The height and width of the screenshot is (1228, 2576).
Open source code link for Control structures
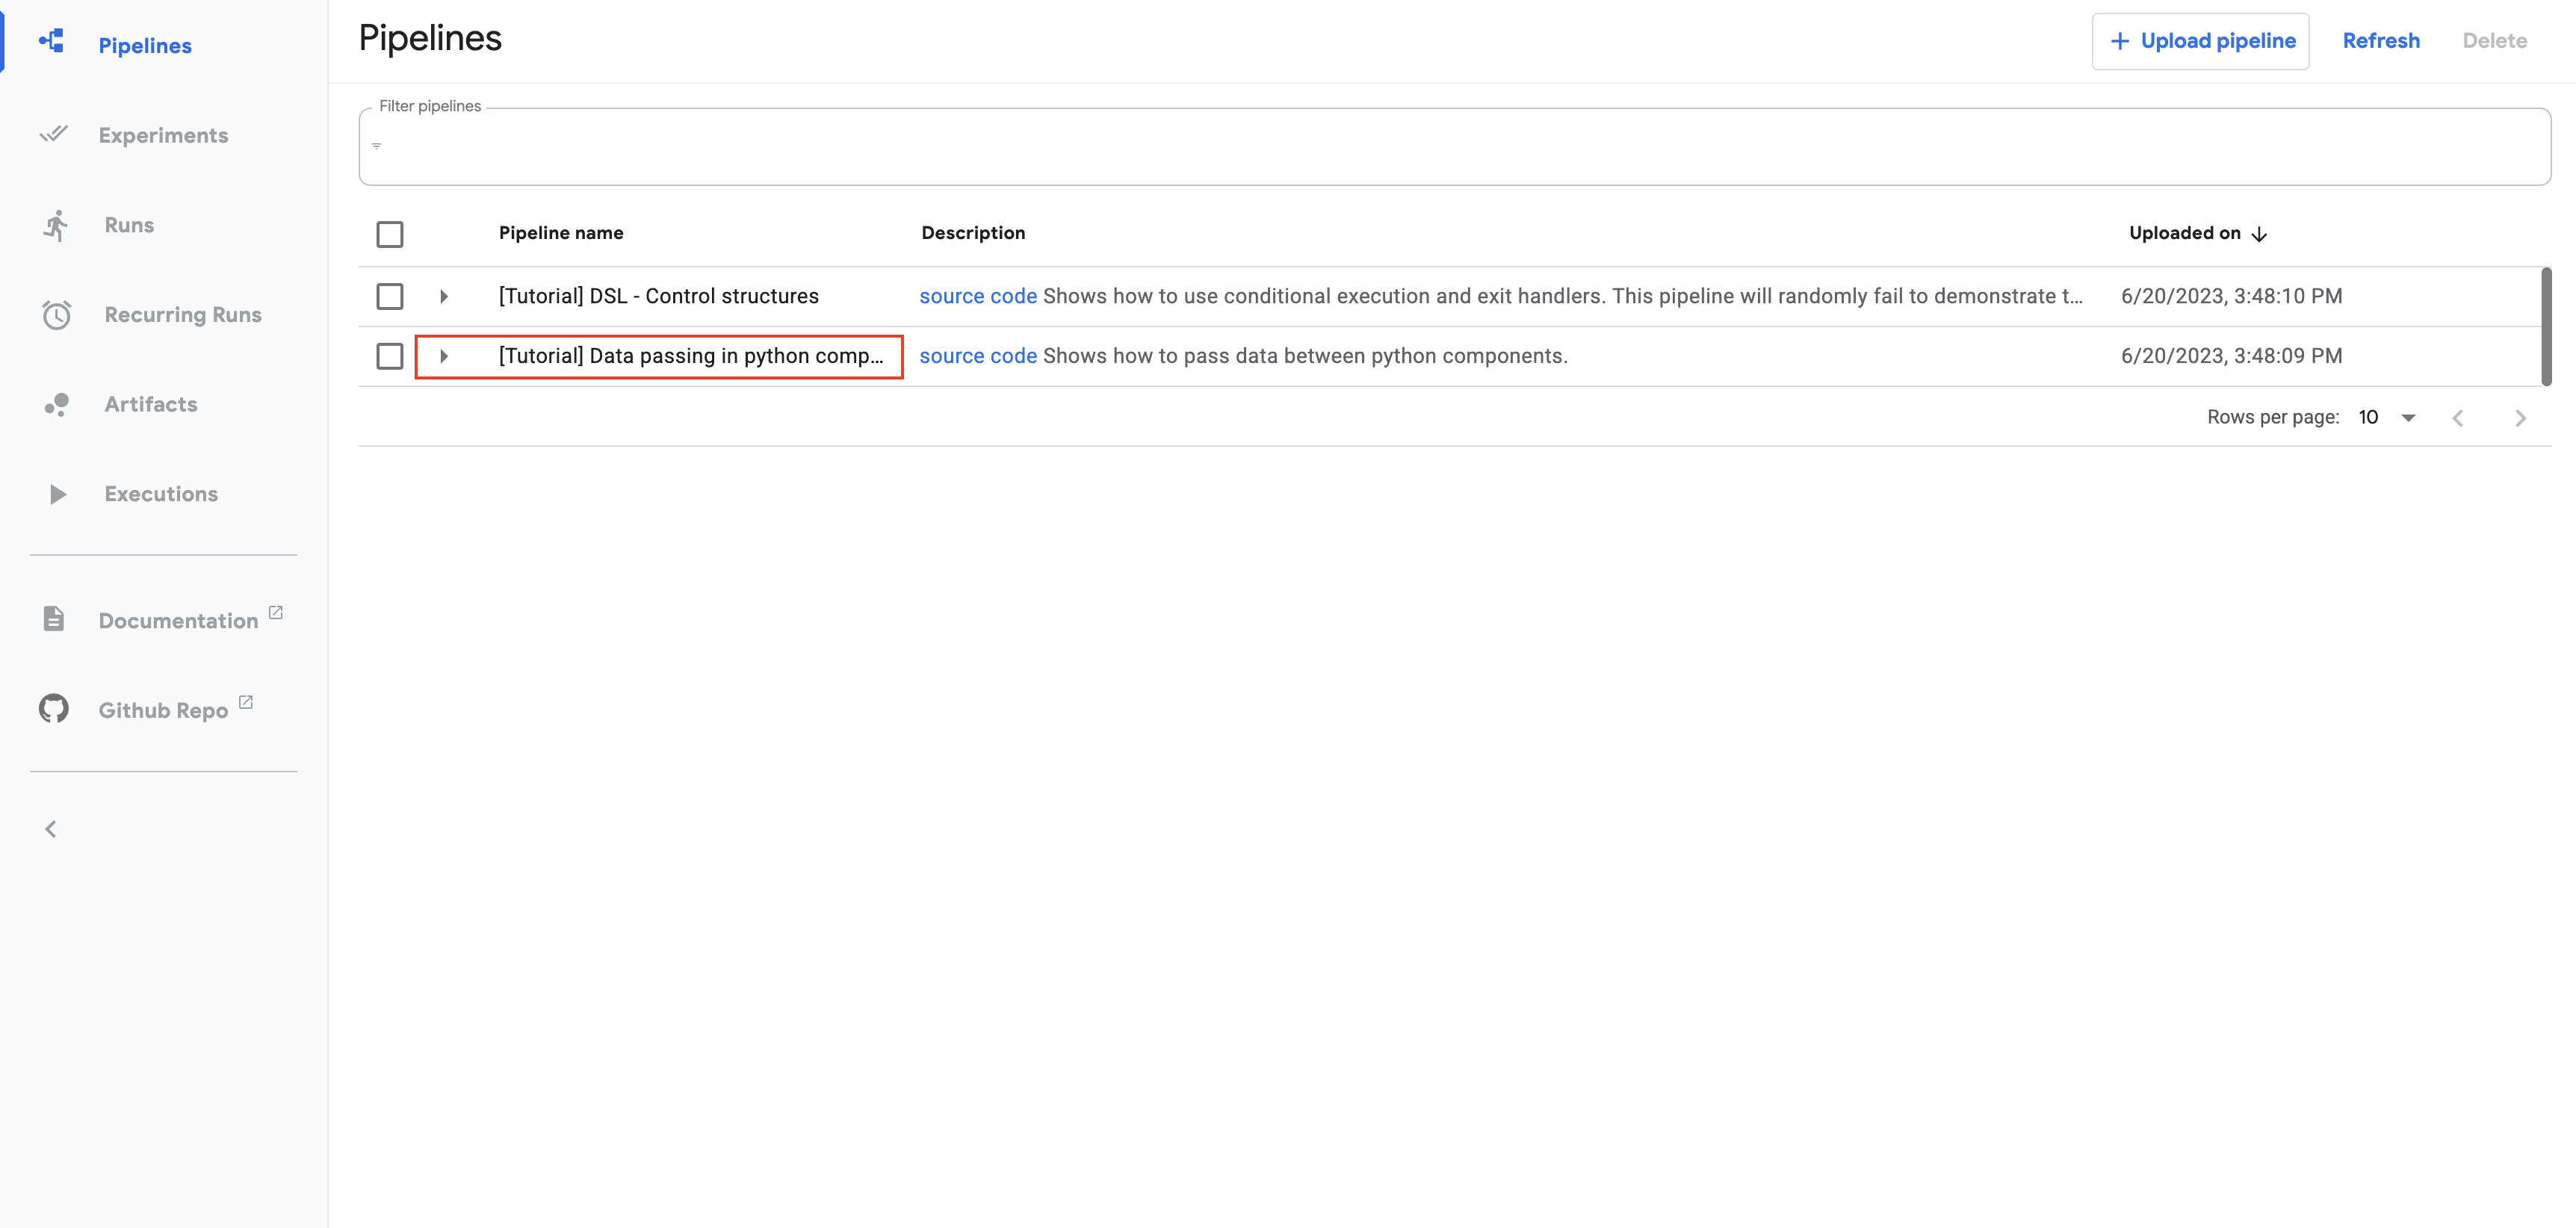click(x=978, y=296)
